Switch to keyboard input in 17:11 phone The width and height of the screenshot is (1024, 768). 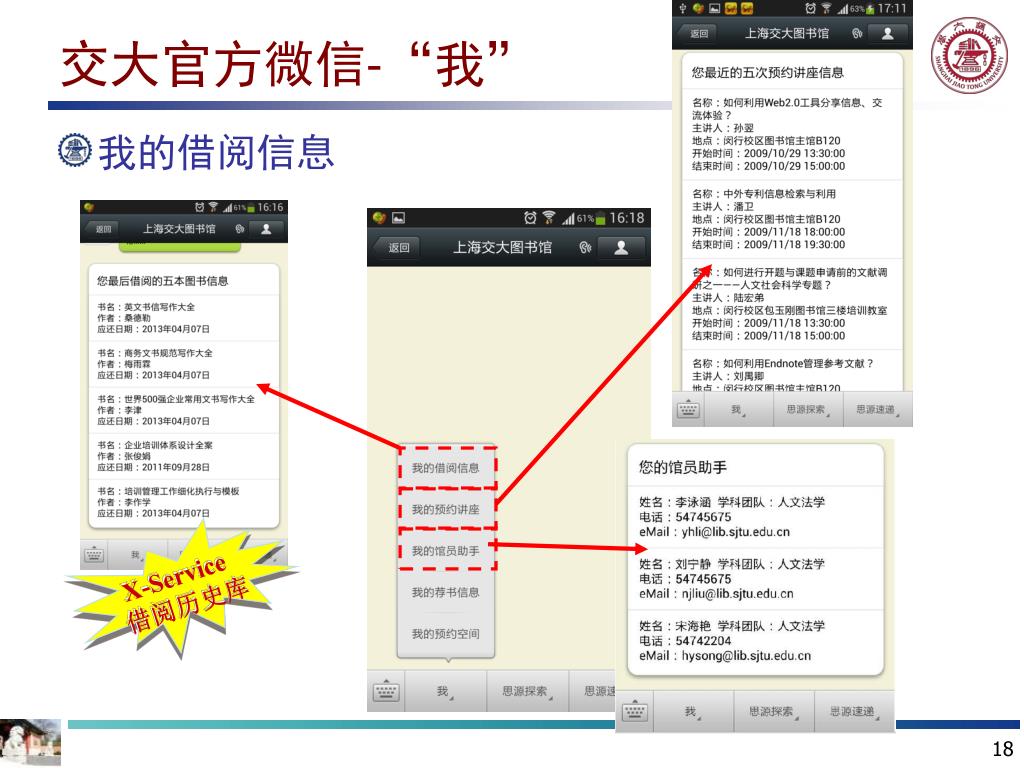pyautogui.click(x=688, y=409)
